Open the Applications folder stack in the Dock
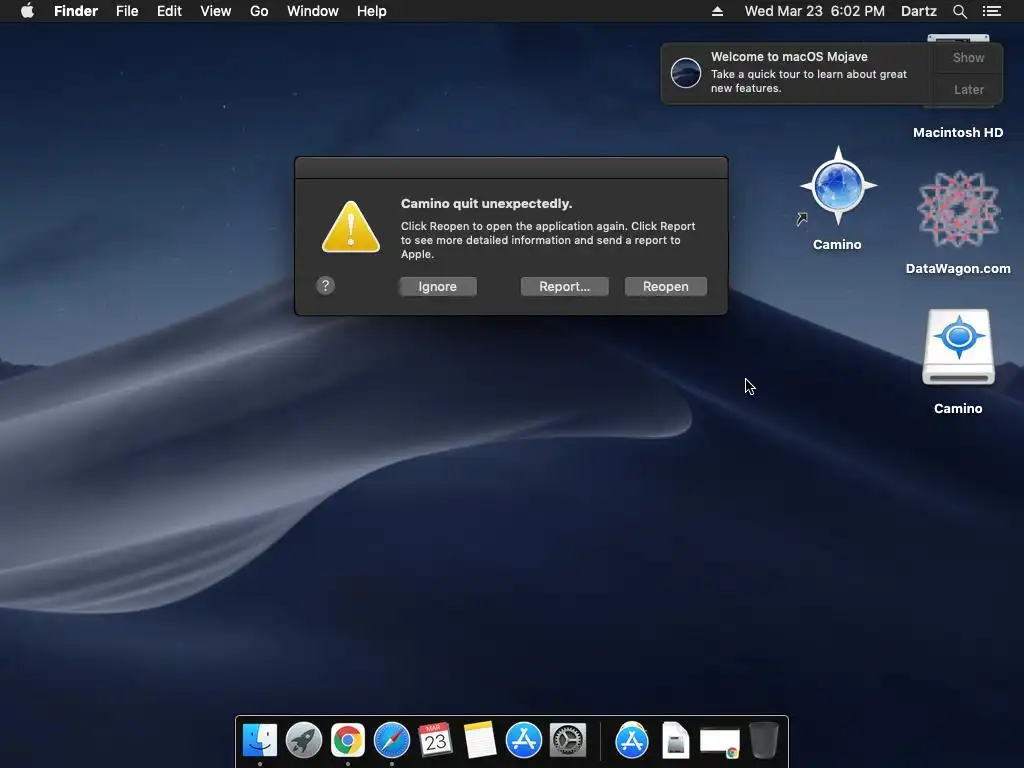 pos(632,741)
